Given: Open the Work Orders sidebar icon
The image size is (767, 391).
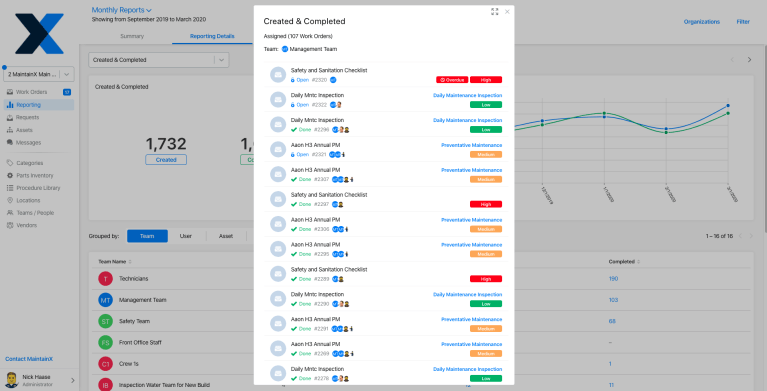Looking at the screenshot, I should pos(10,92).
